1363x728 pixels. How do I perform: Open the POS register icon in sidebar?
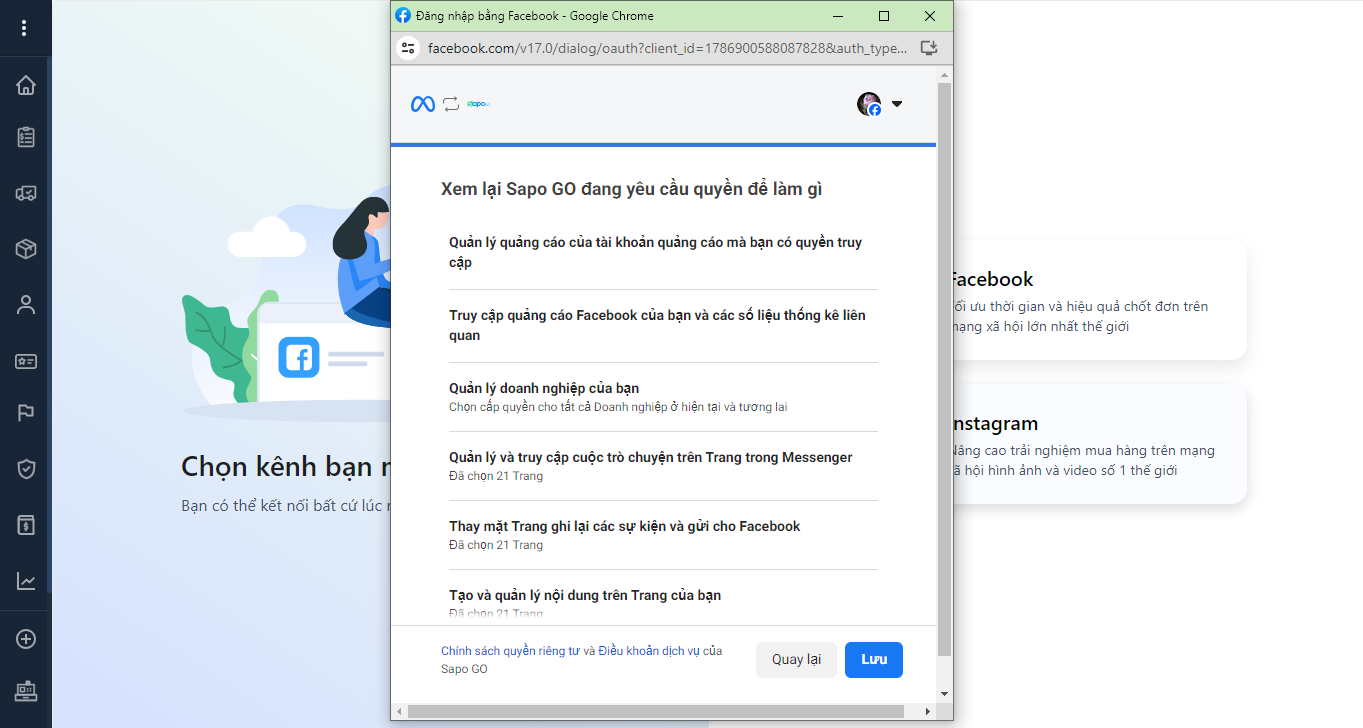[x=26, y=690]
